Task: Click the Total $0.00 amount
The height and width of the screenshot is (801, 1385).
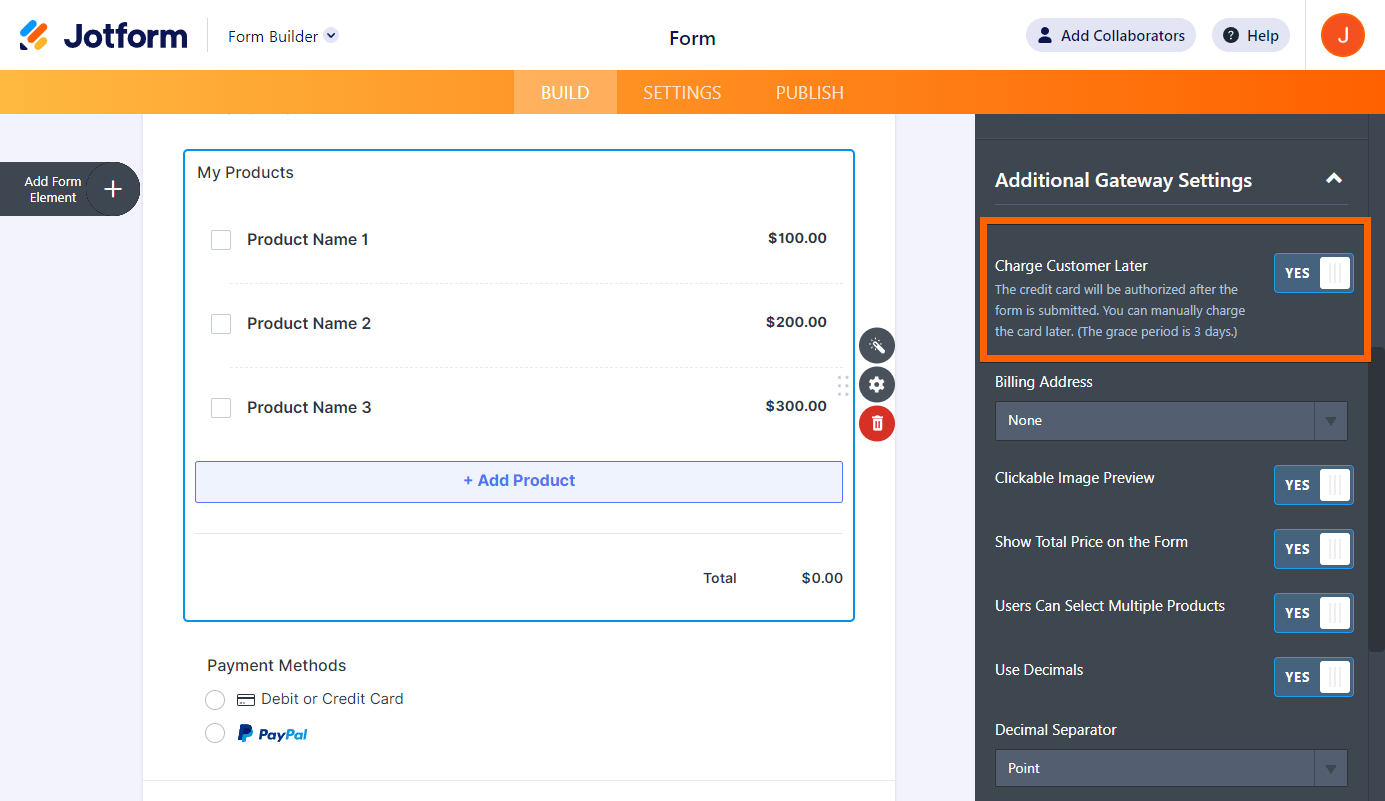Action: pyautogui.click(x=822, y=578)
